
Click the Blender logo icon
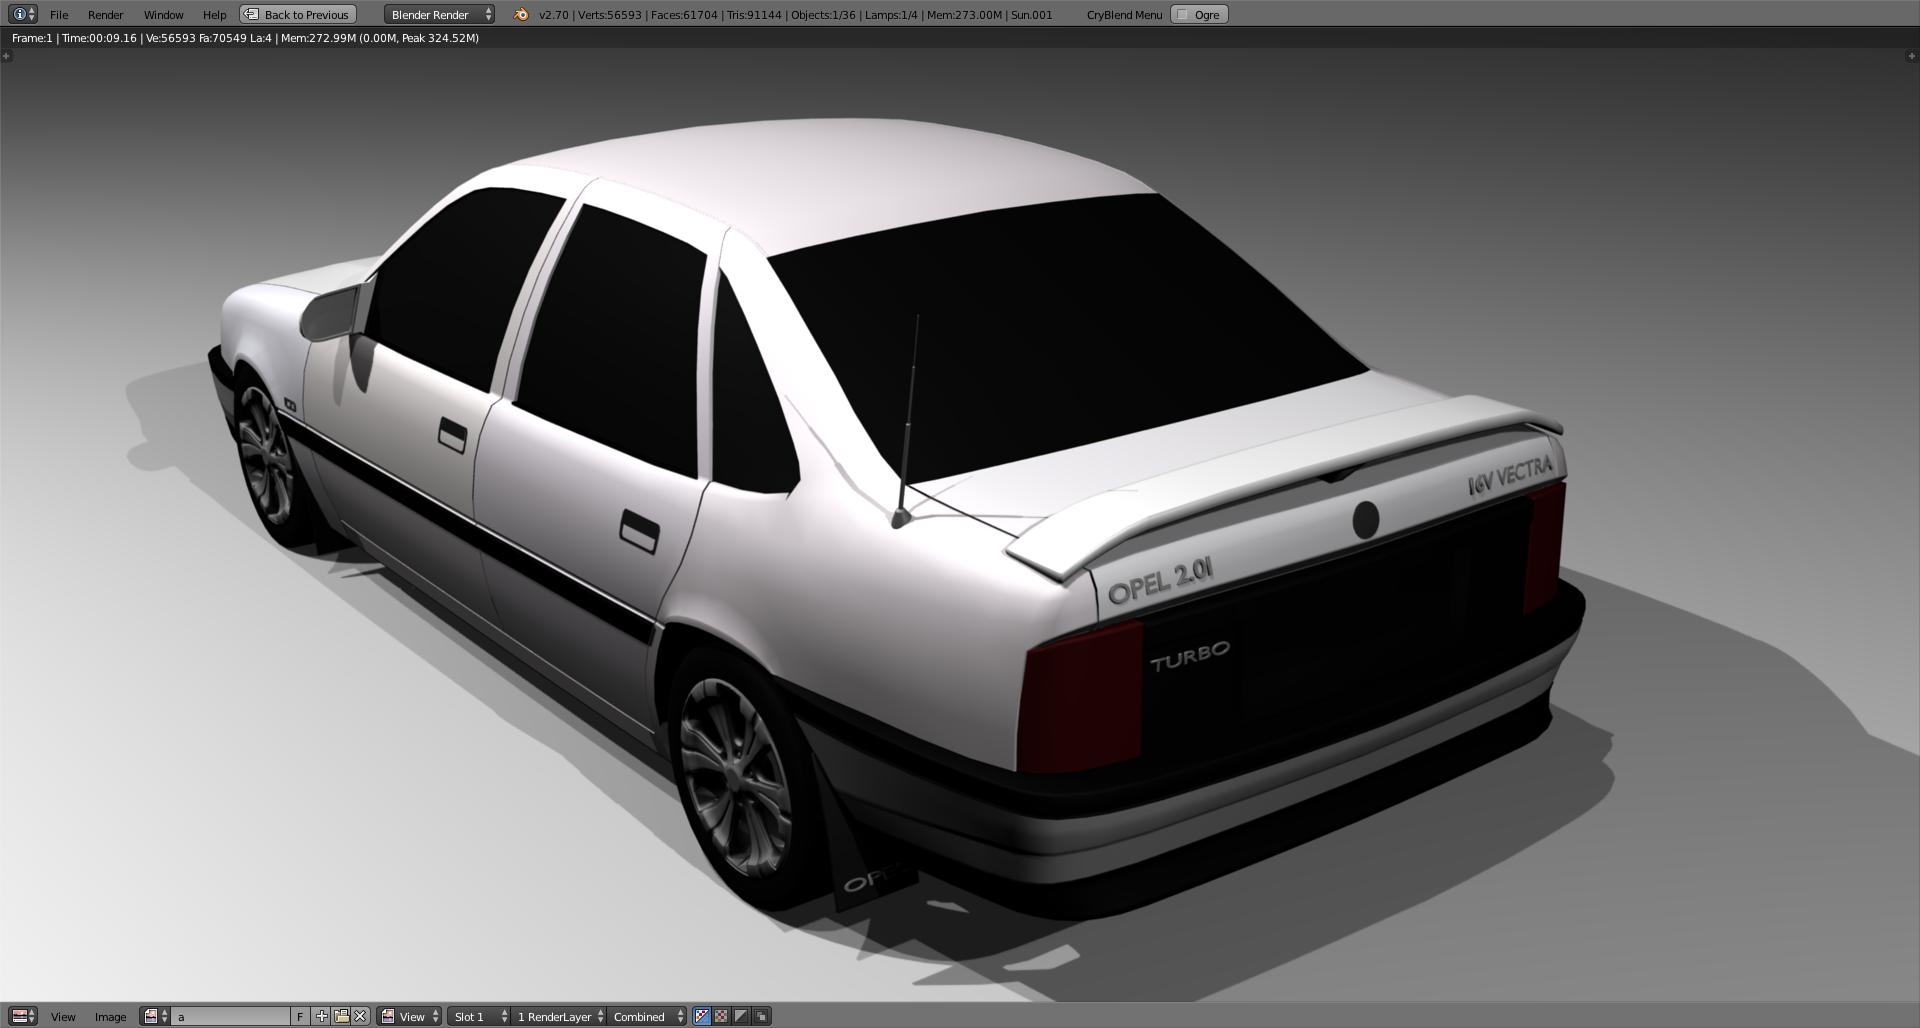pyautogui.click(x=520, y=14)
